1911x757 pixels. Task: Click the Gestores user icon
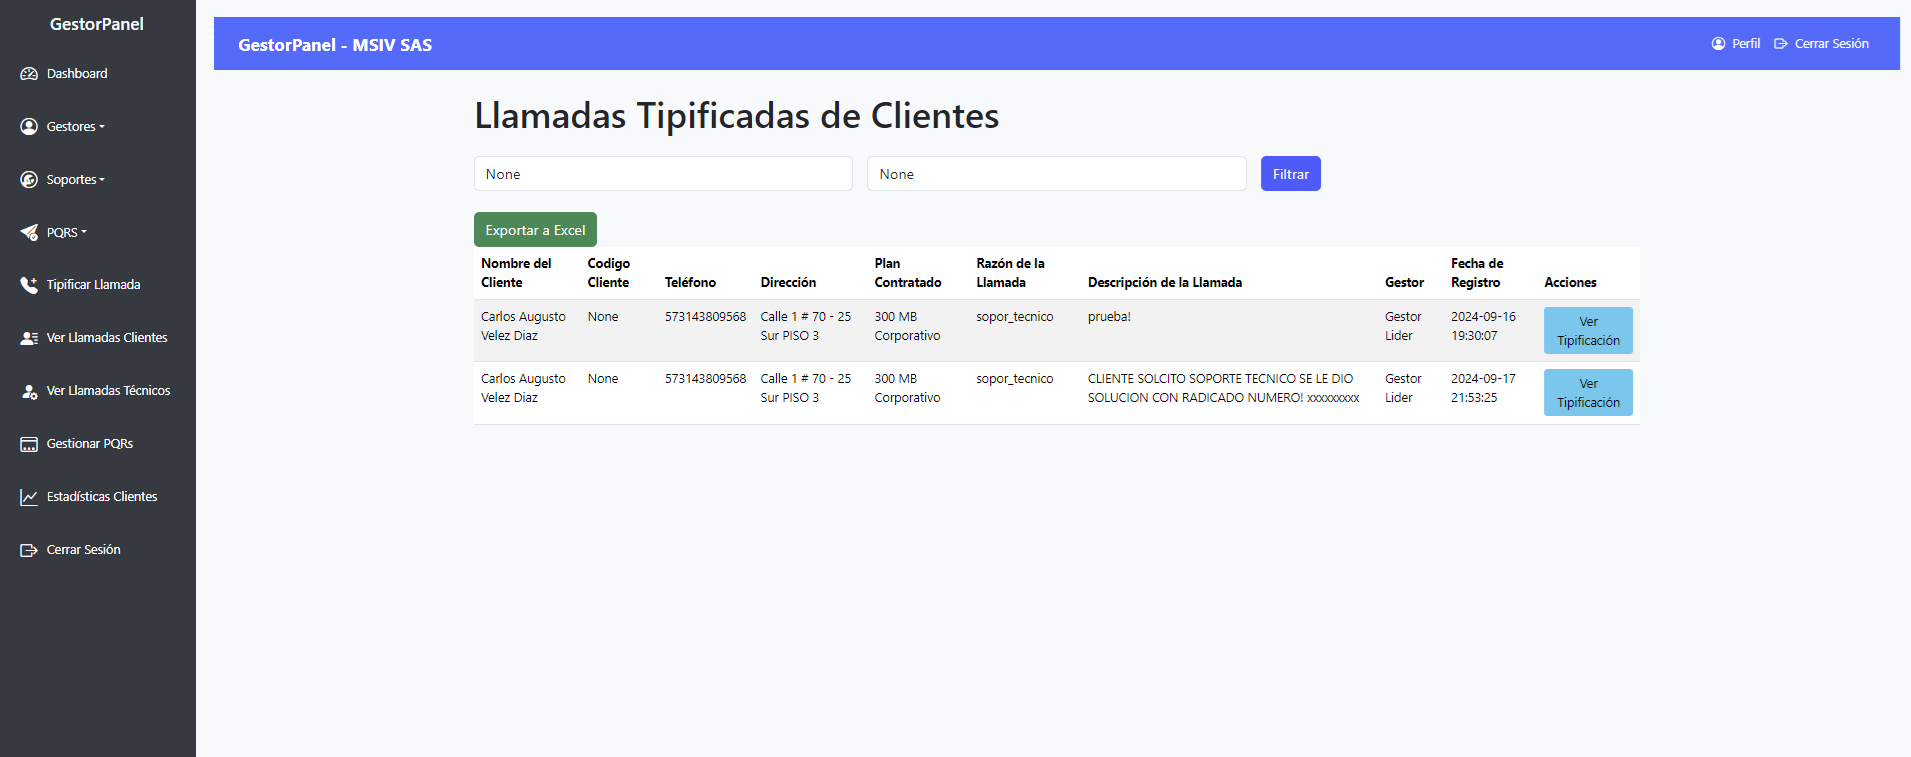click(29, 127)
